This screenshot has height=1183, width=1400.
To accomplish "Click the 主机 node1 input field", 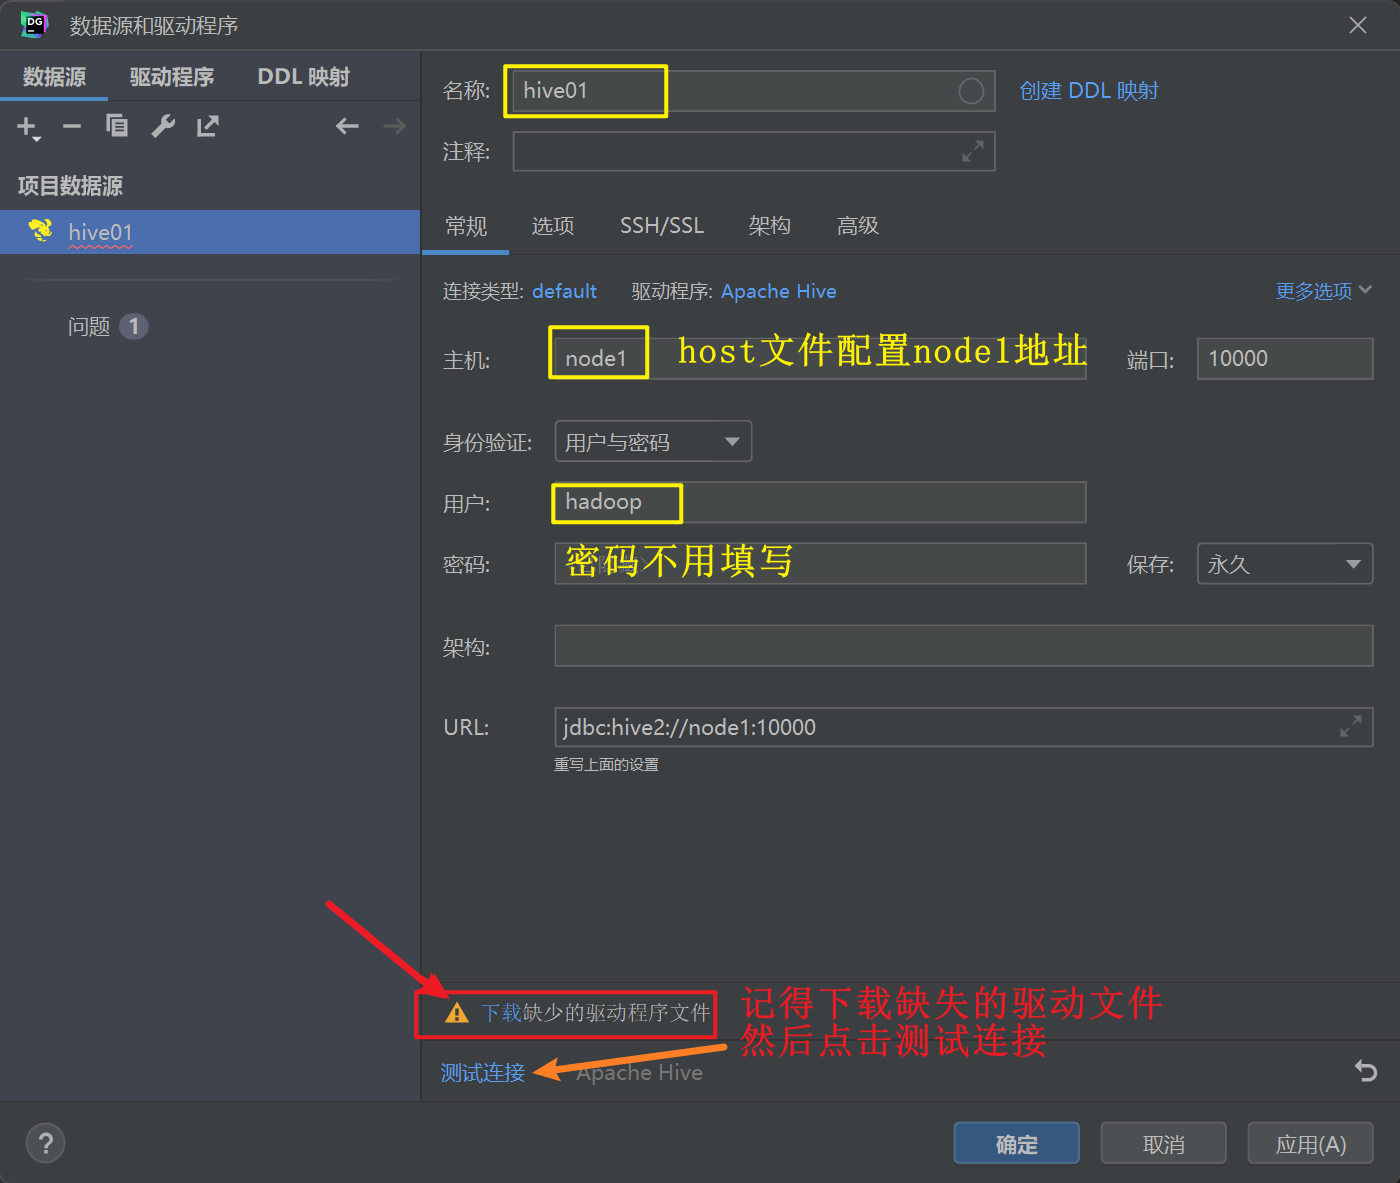I will [x=820, y=358].
